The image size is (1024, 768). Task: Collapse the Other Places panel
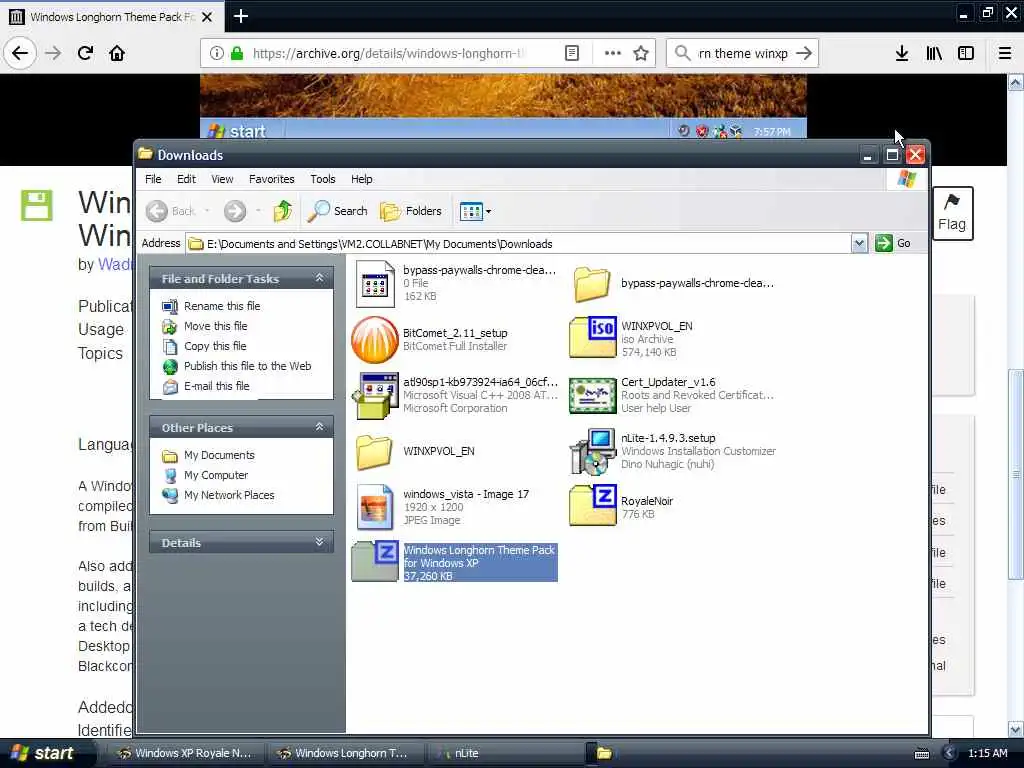[x=319, y=427]
